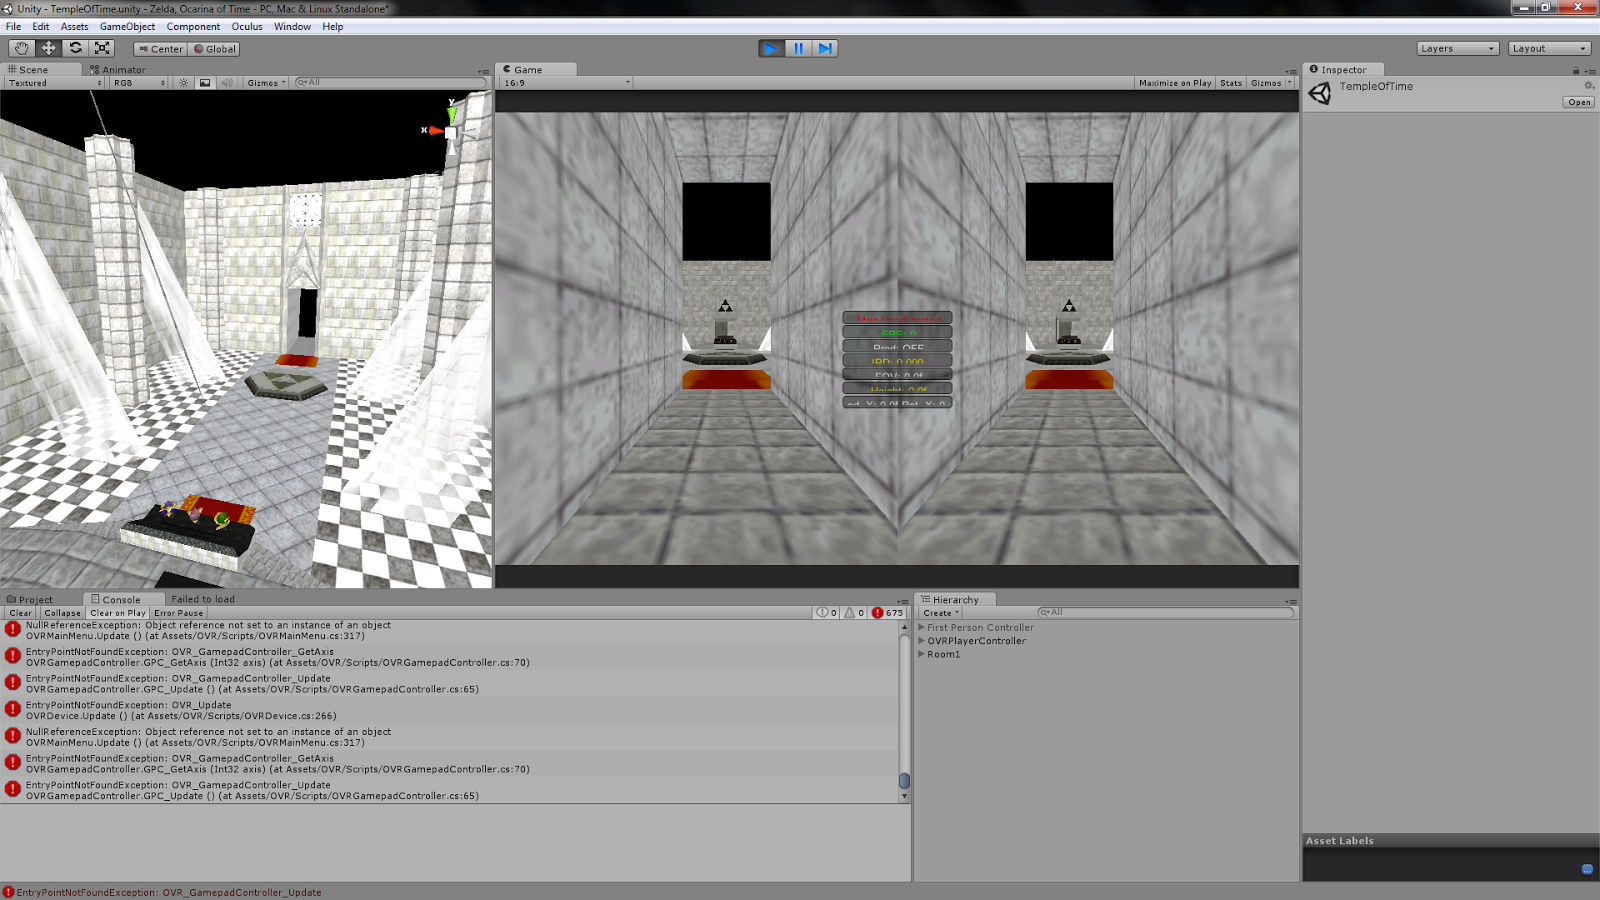Image resolution: width=1600 pixels, height=900 pixels.
Task: Toggle Maximize on Play
Action: tap(1175, 83)
